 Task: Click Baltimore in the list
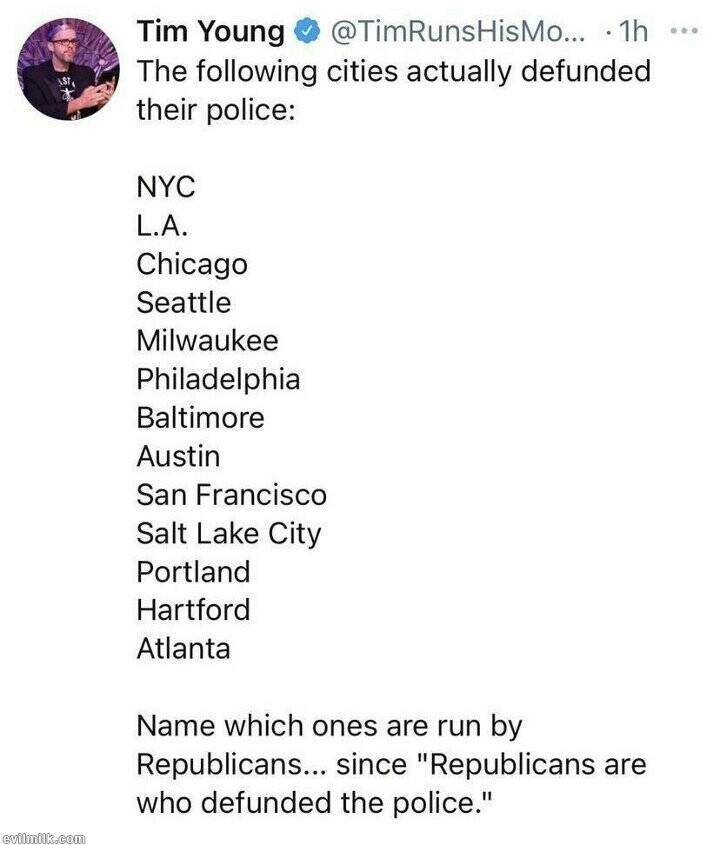[201, 417]
